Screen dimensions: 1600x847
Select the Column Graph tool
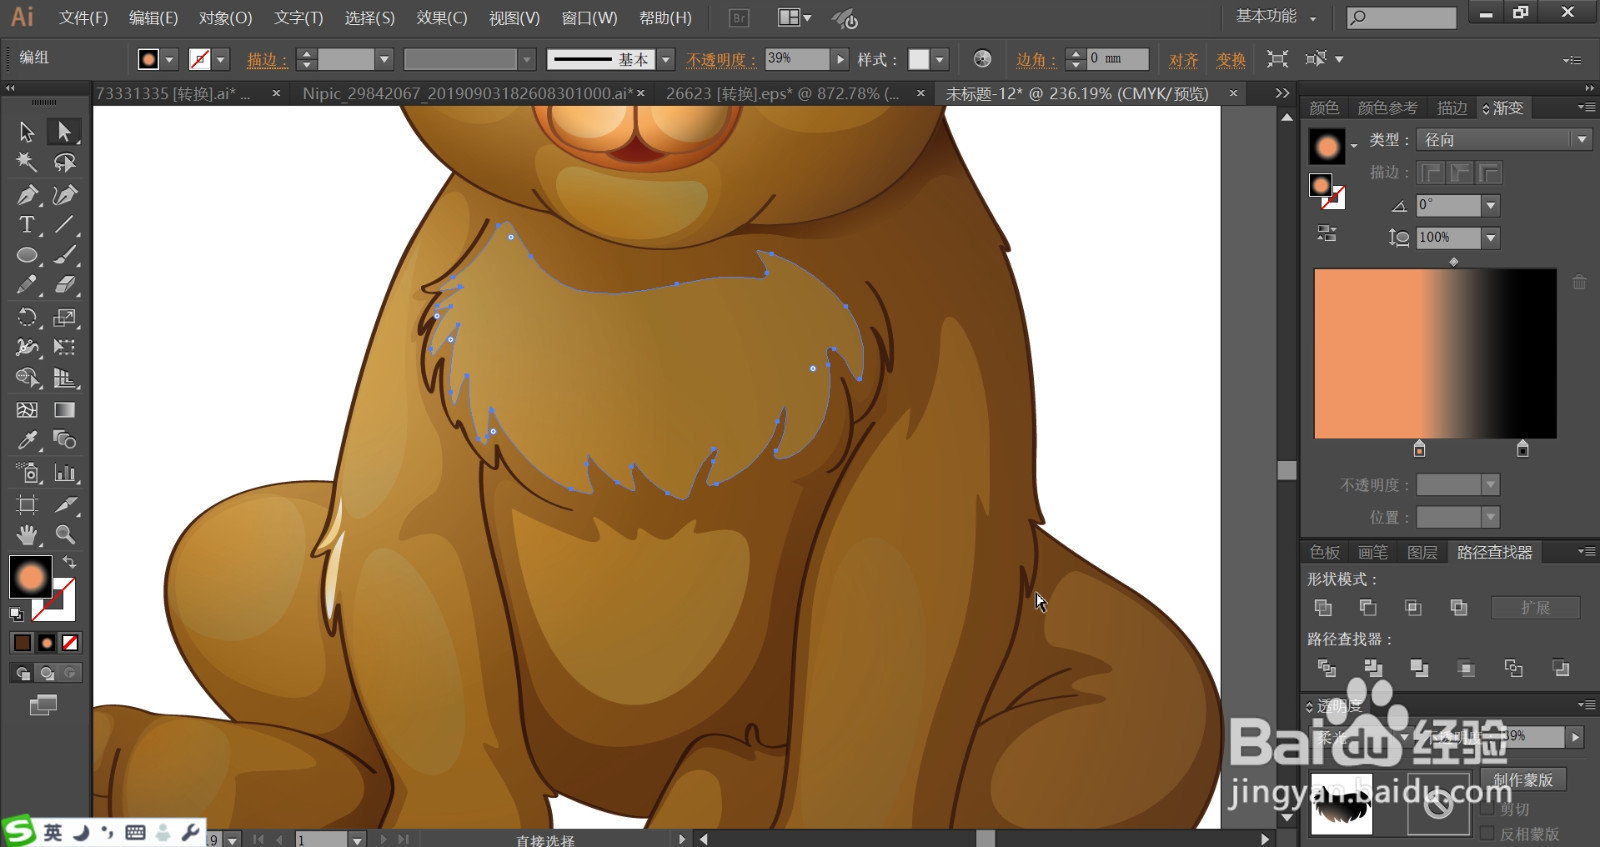pyautogui.click(x=64, y=473)
